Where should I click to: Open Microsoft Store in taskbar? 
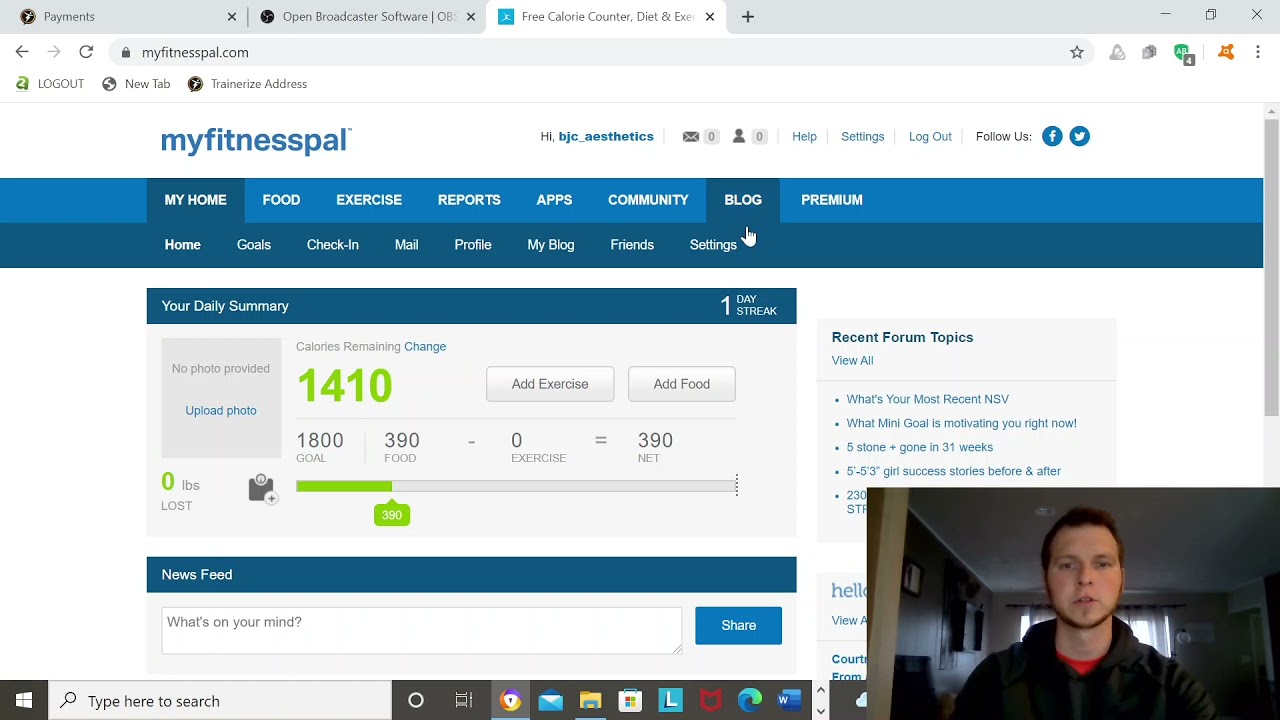pos(630,701)
